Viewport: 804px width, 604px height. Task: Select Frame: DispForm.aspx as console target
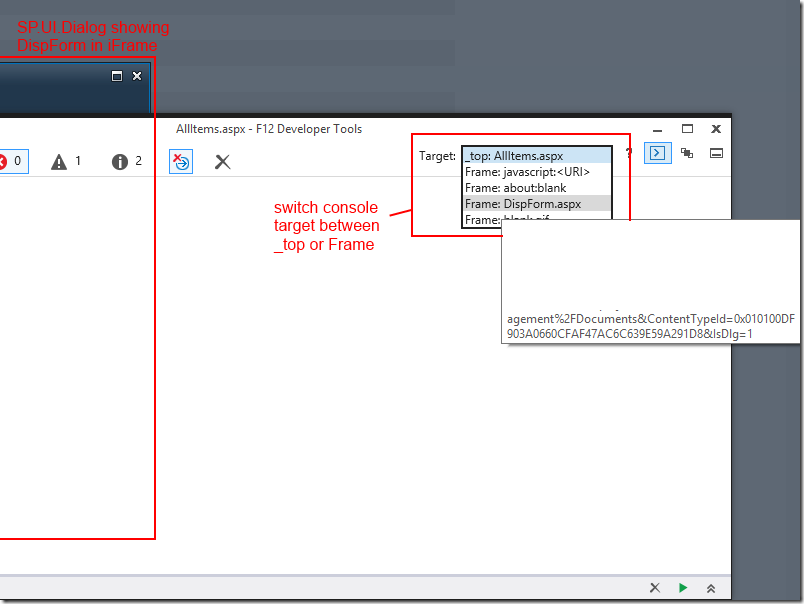536,203
